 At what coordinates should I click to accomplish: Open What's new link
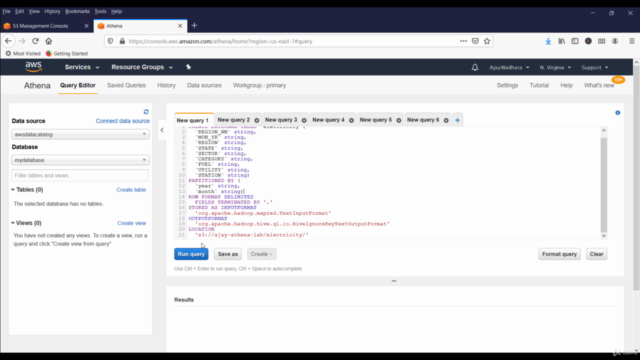599,85
